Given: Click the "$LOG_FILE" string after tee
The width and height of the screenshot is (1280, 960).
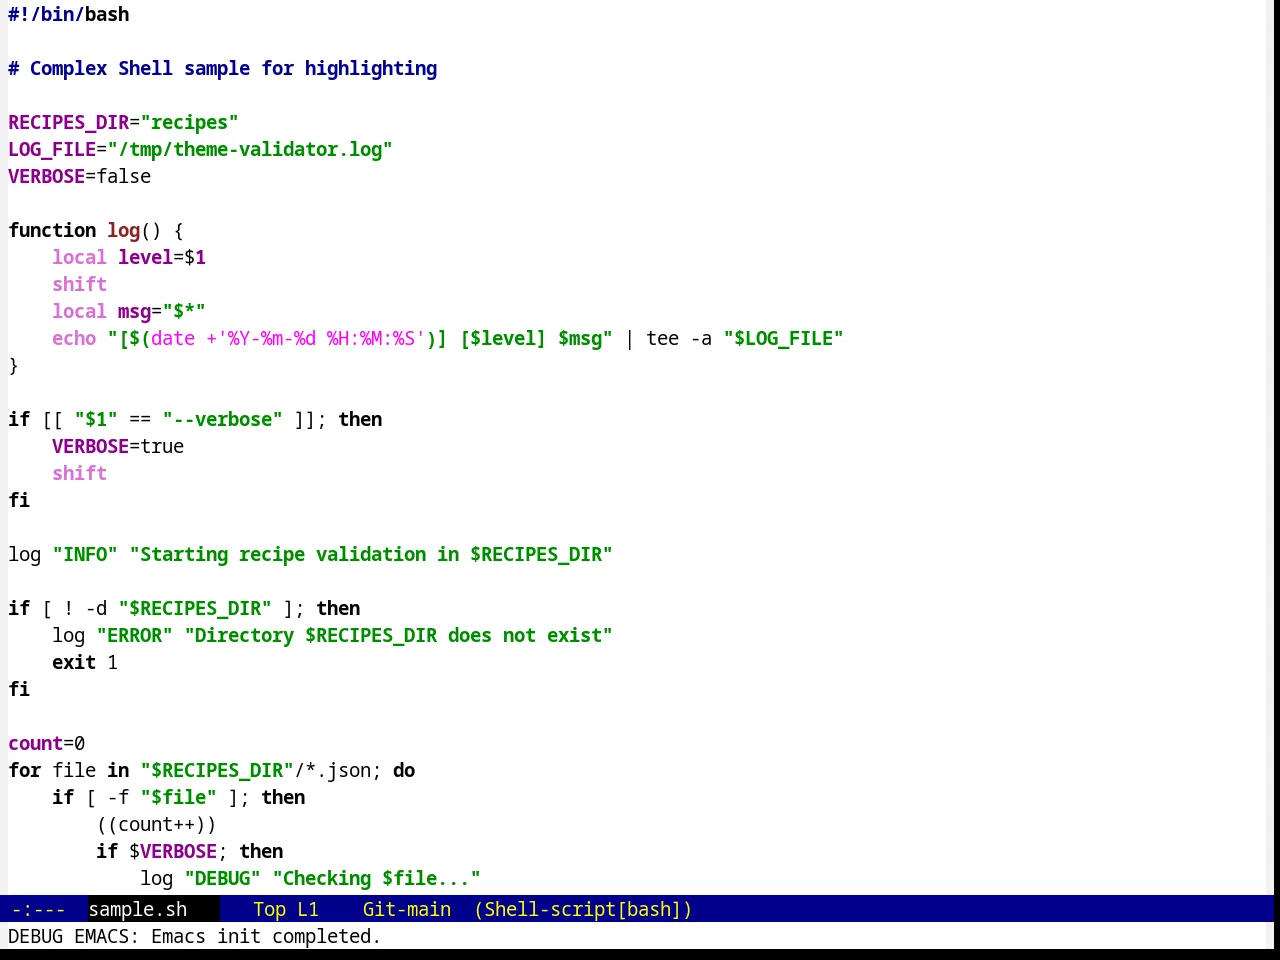Looking at the screenshot, I should 784,338.
